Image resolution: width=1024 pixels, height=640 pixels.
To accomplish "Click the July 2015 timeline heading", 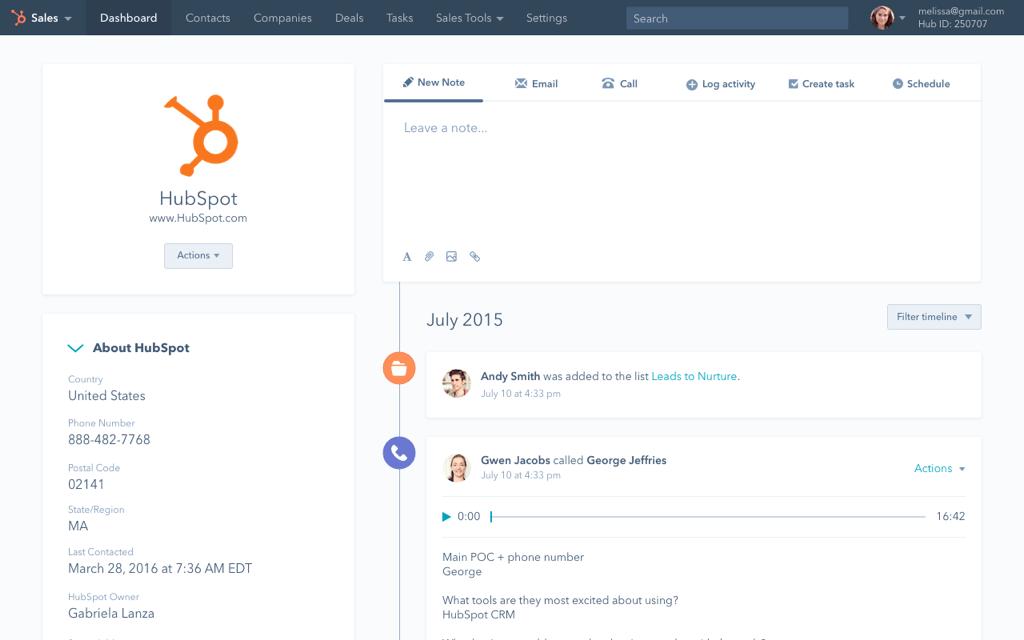I will coord(464,320).
